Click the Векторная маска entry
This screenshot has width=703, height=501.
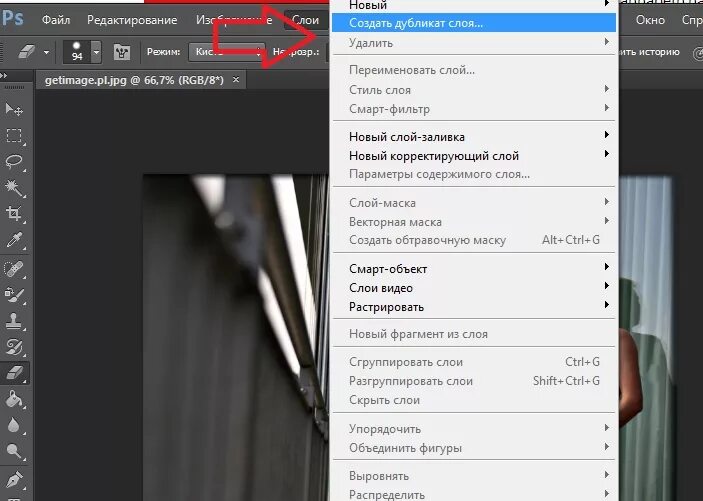coord(474,222)
